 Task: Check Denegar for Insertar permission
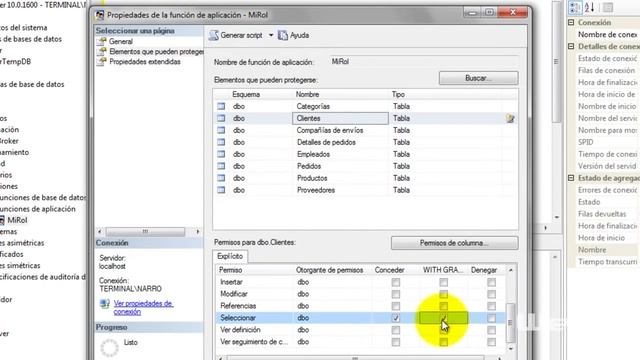(491, 282)
